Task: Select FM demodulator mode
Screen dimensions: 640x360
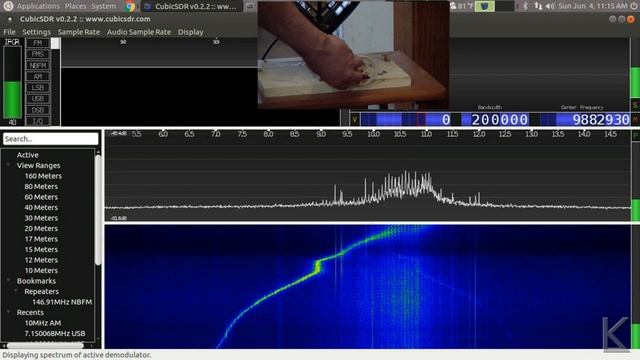Action: (38, 43)
